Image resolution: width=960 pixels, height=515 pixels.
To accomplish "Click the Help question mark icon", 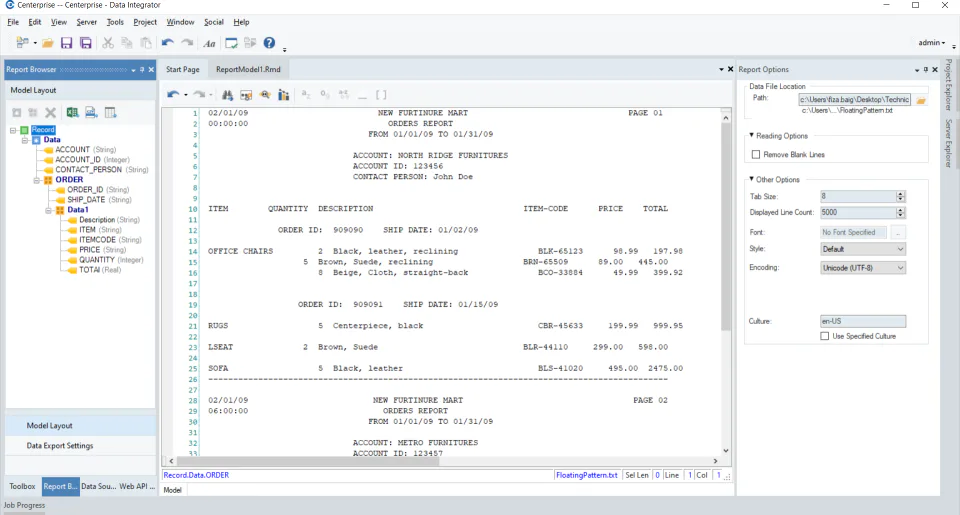I will pyautogui.click(x=269, y=43).
